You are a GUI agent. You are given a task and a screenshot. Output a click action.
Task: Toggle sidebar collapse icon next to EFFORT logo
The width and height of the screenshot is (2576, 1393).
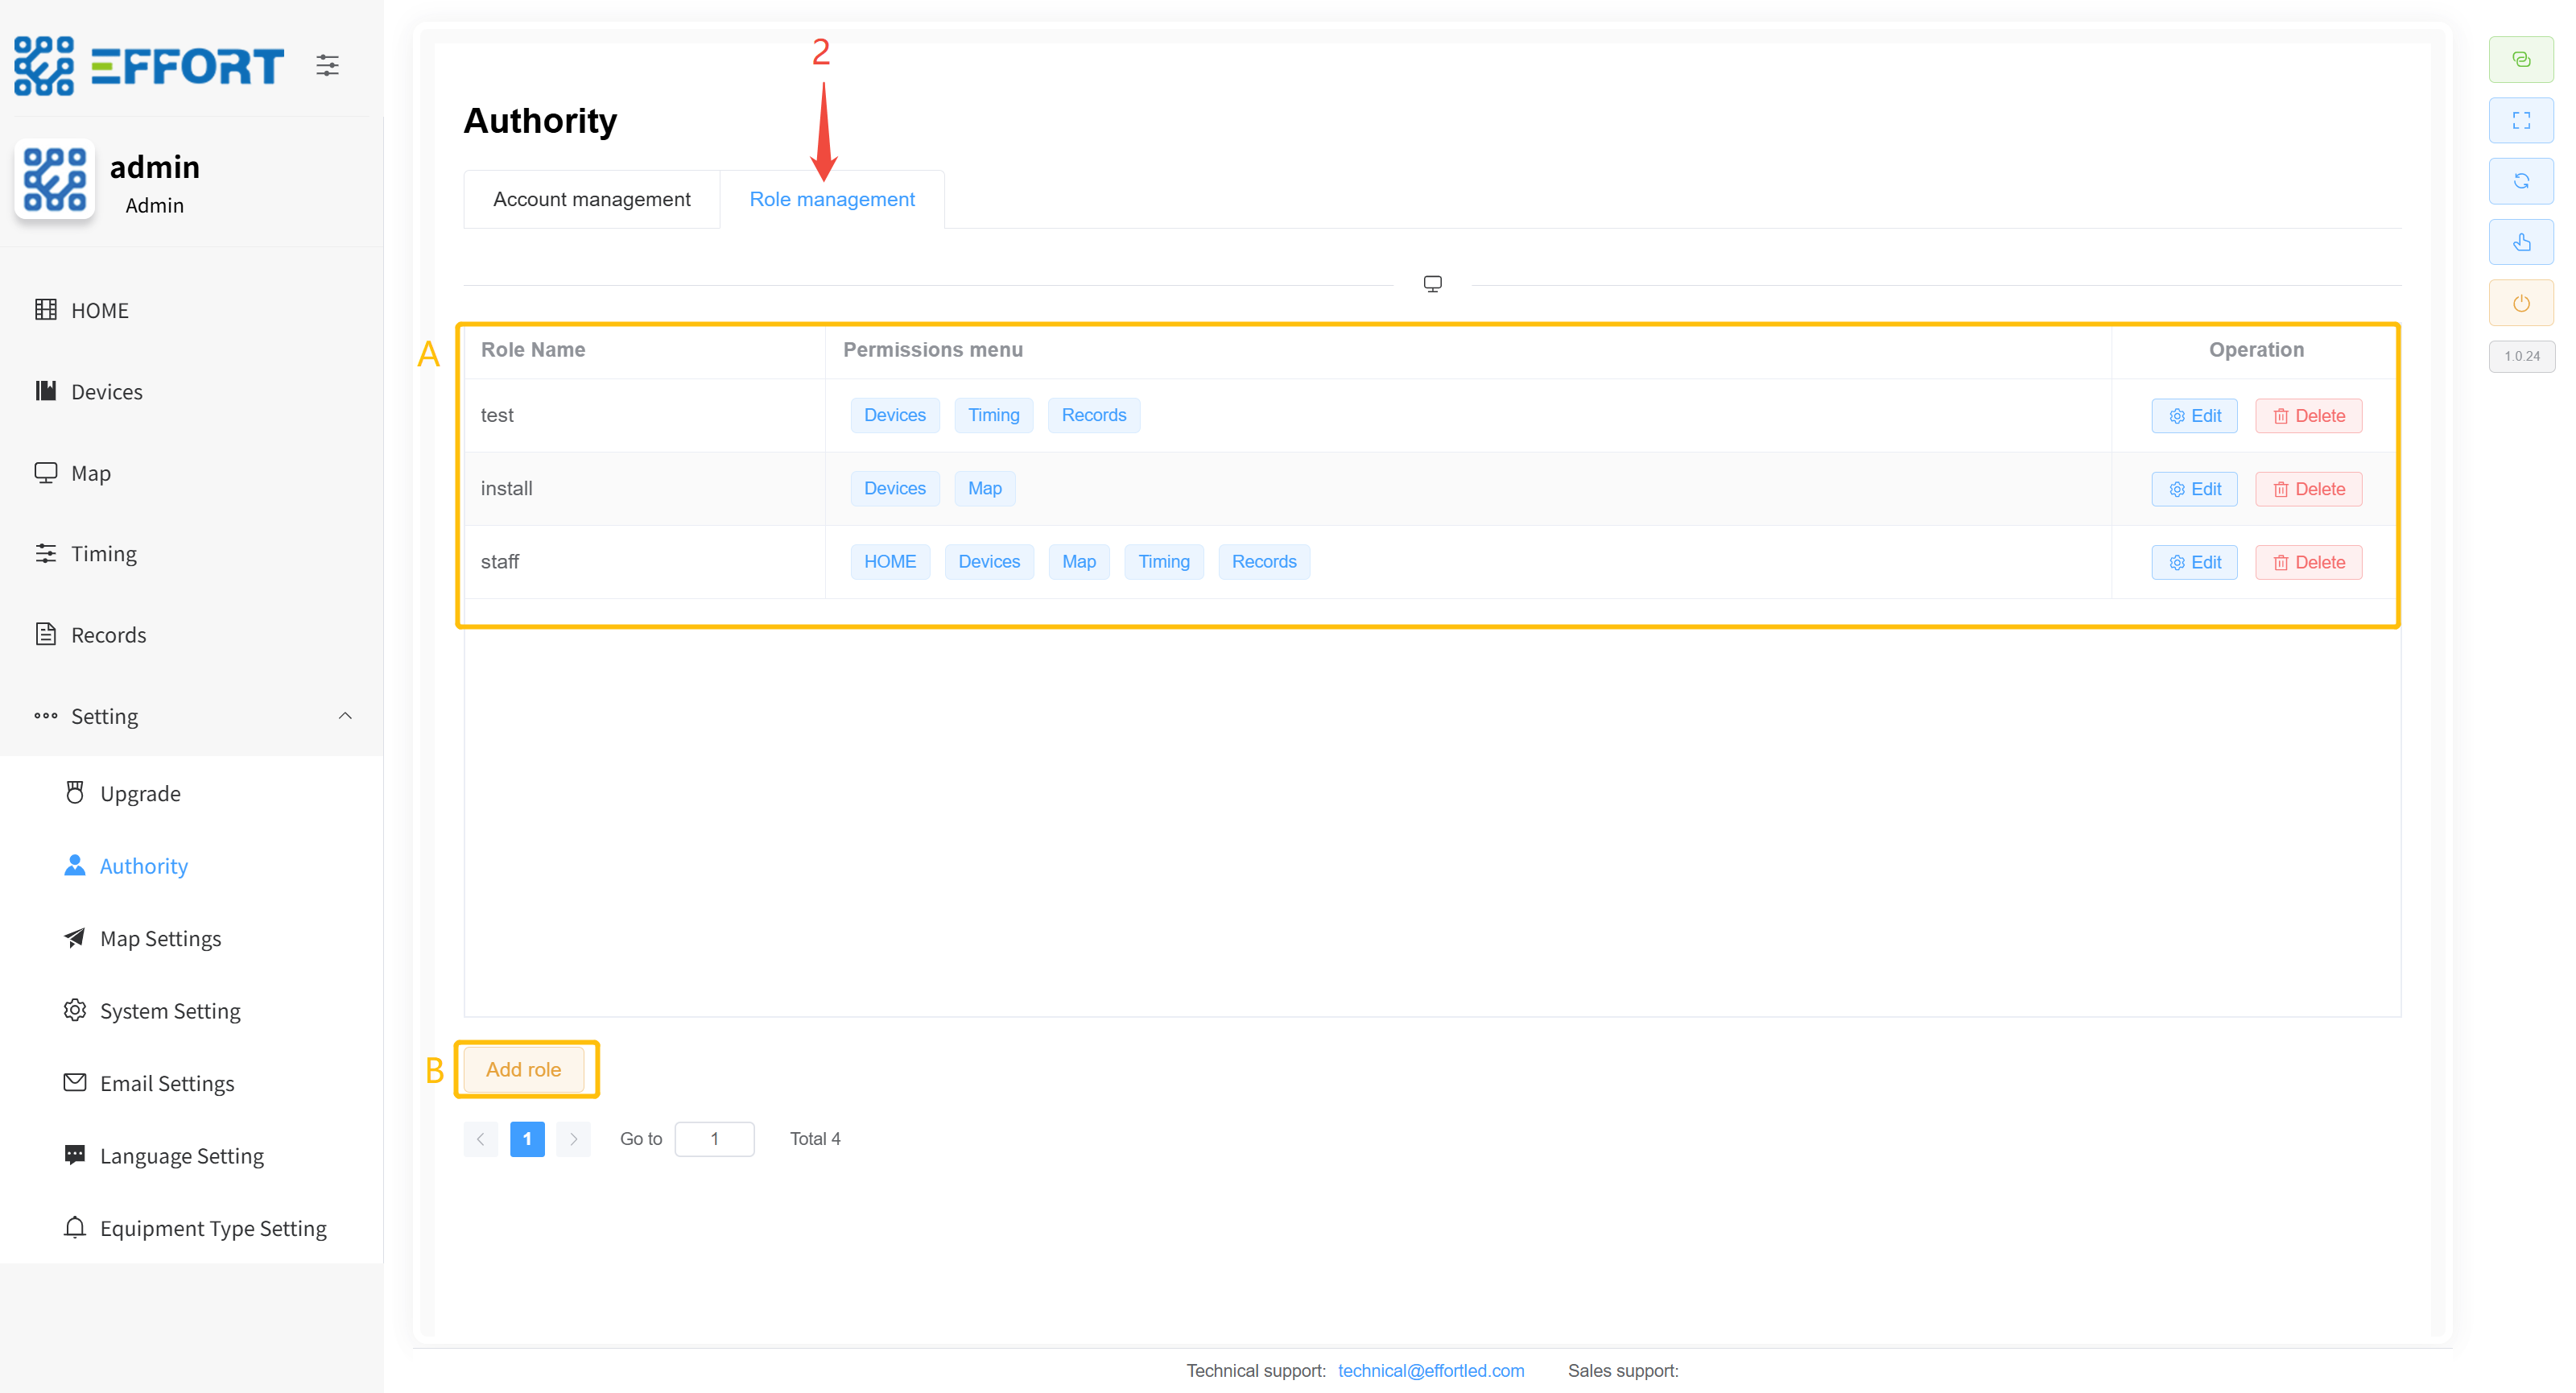pos(327,66)
